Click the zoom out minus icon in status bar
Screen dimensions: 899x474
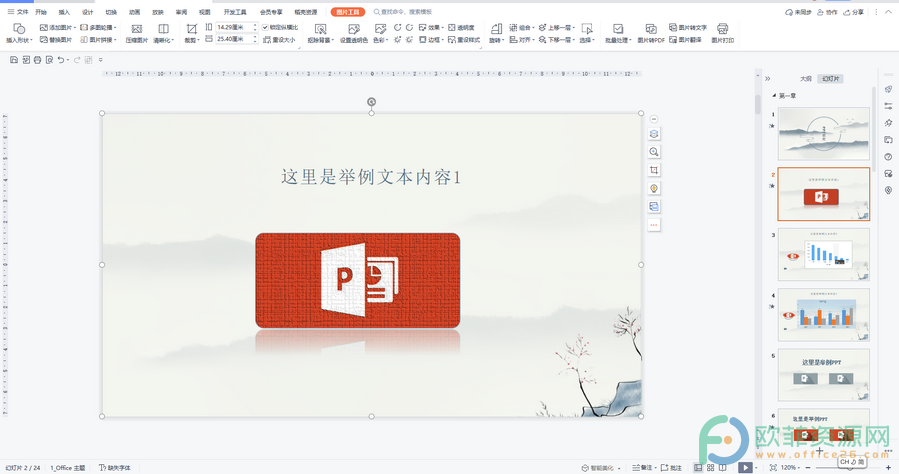pos(808,468)
